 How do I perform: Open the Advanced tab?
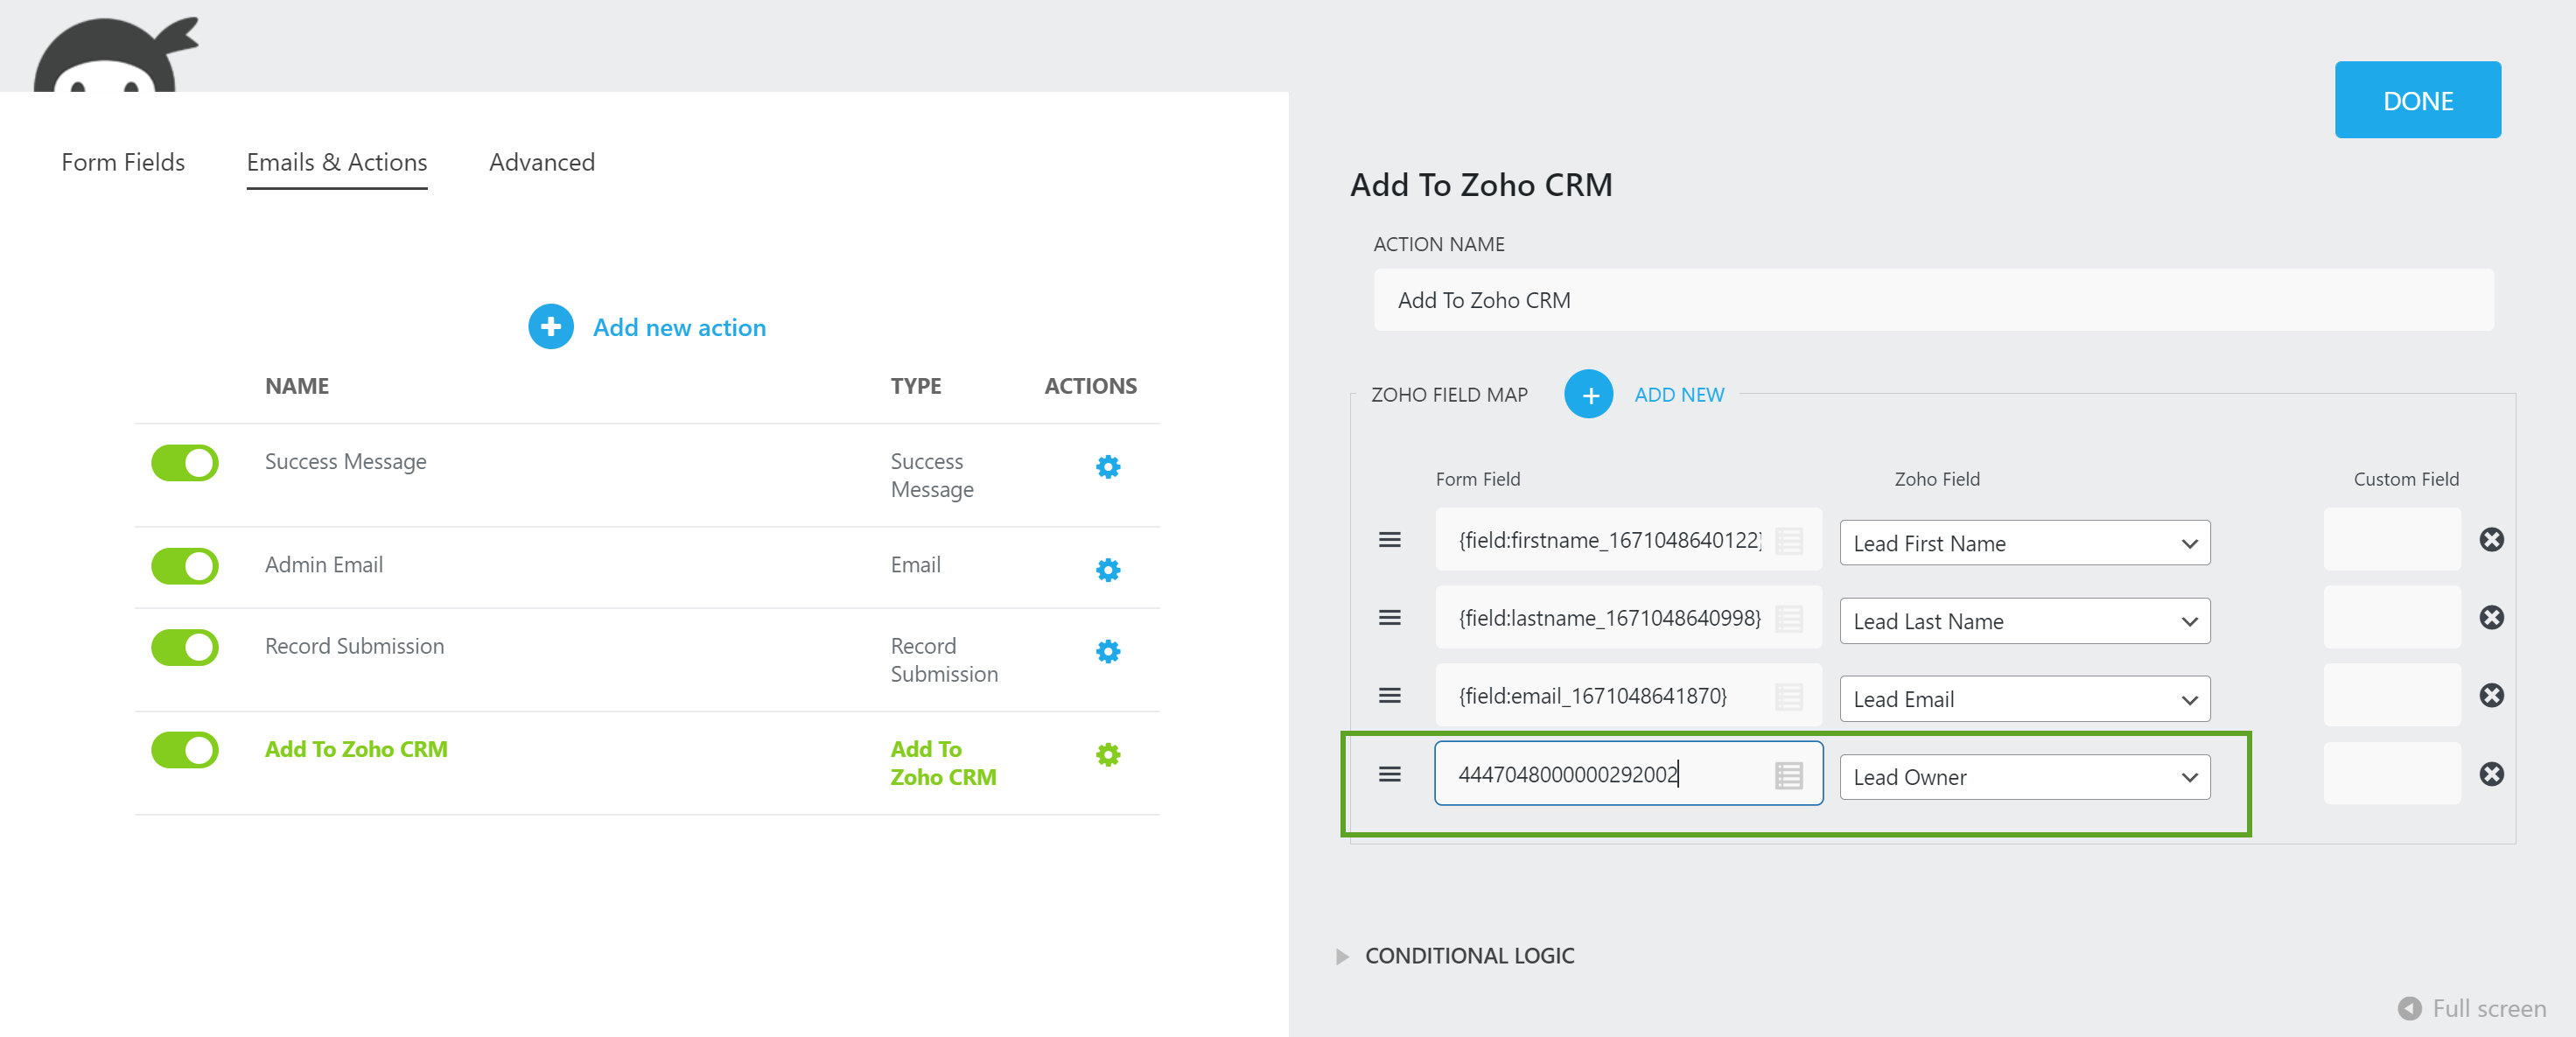(541, 162)
